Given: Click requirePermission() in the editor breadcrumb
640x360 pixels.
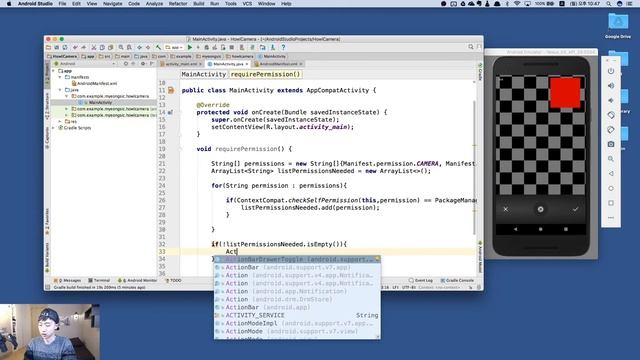Looking at the screenshot, I should (265, 74).
